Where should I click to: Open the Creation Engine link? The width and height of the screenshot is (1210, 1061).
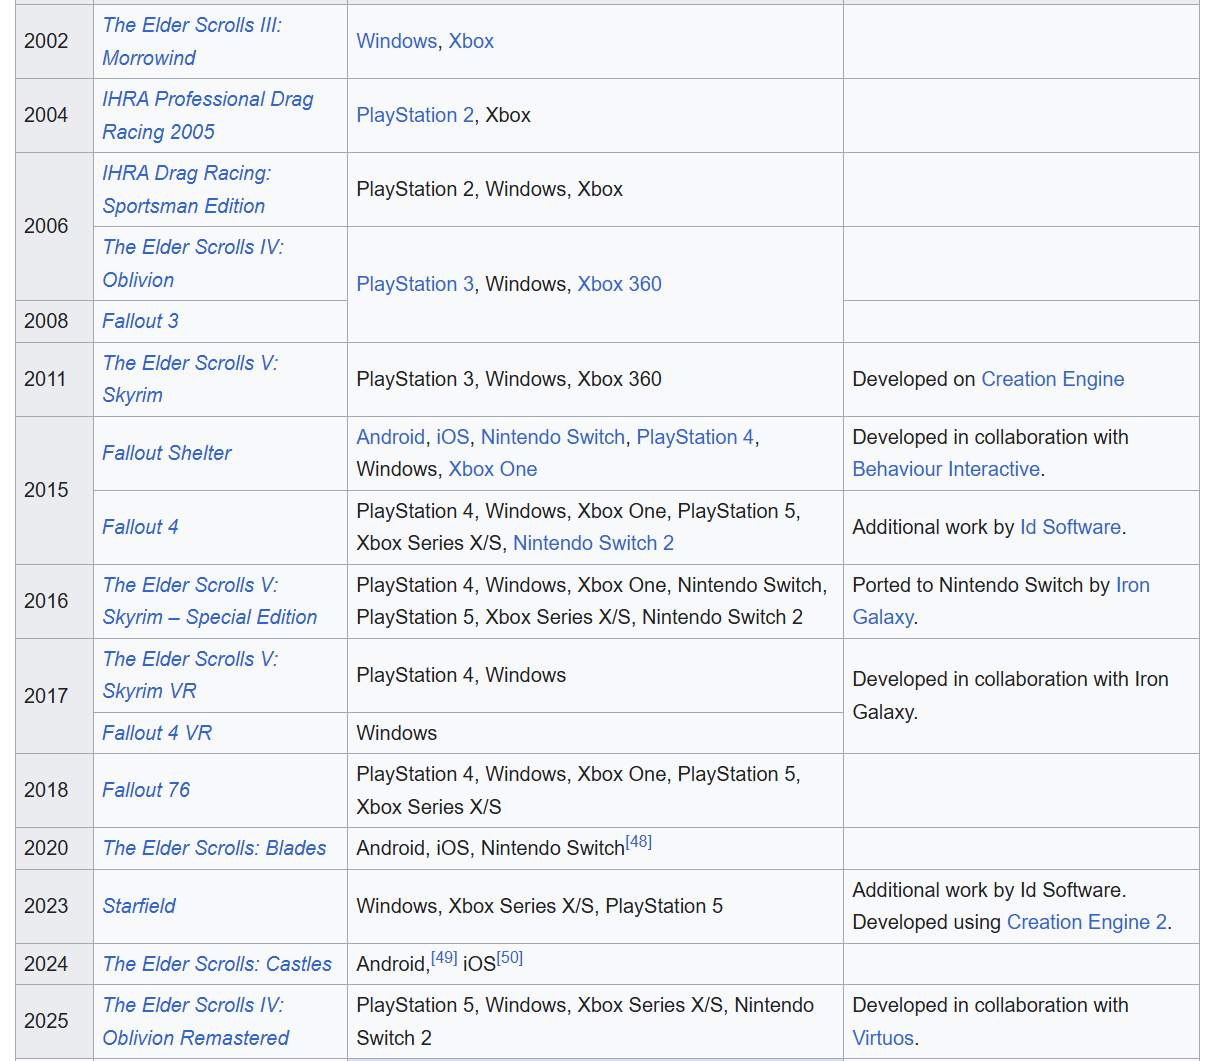1053,379
